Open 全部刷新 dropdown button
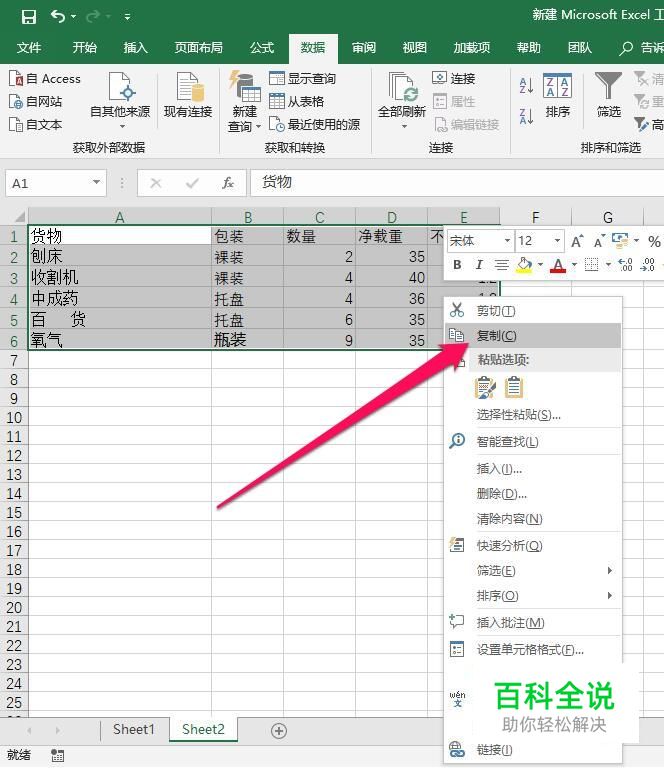 (402, 101)
